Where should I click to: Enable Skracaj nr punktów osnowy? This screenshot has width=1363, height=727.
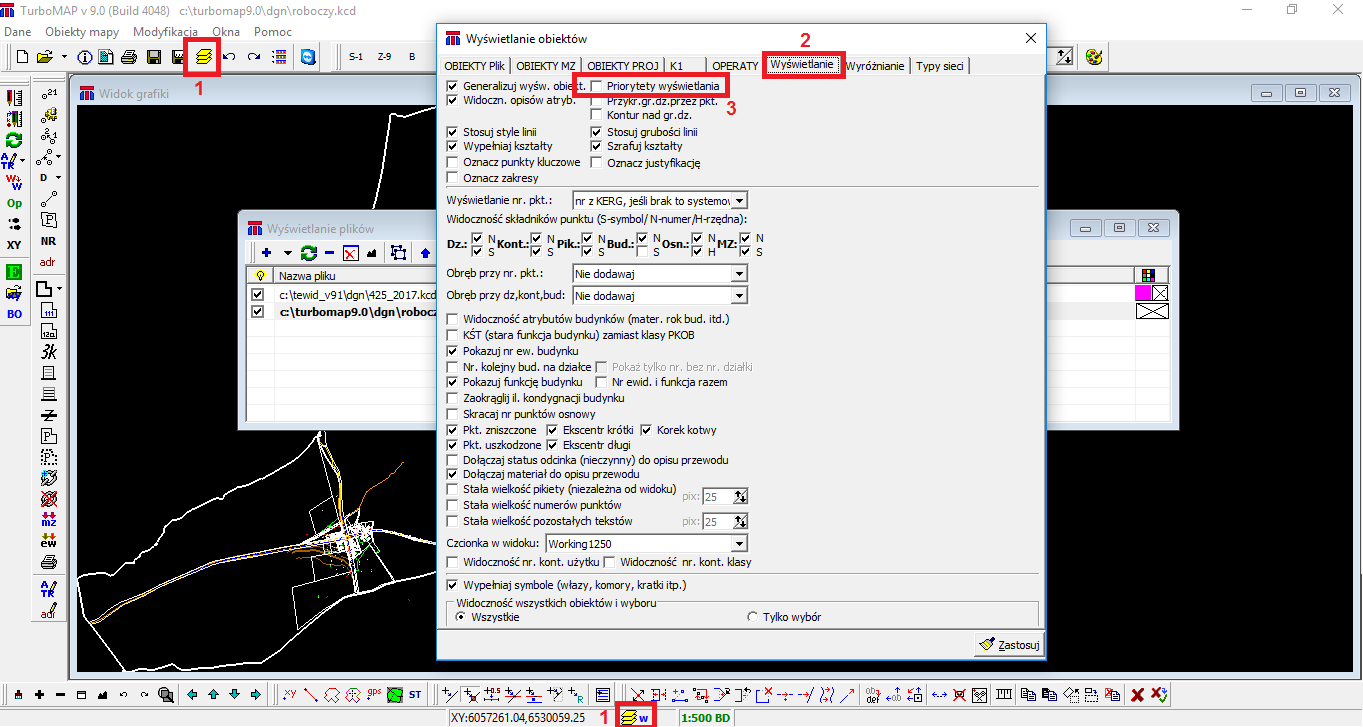tap(453, 414)
